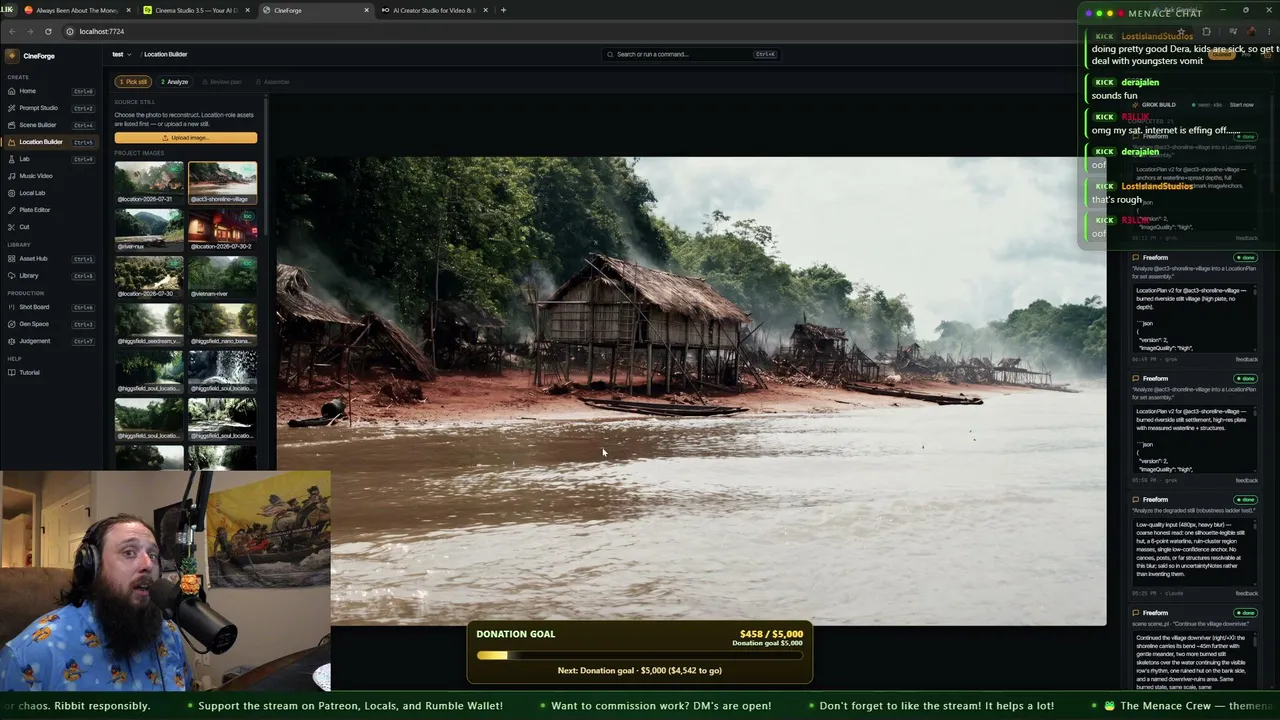Open the Prompt Studio page
The image size is (1280, 720).
tap(50, 108)
